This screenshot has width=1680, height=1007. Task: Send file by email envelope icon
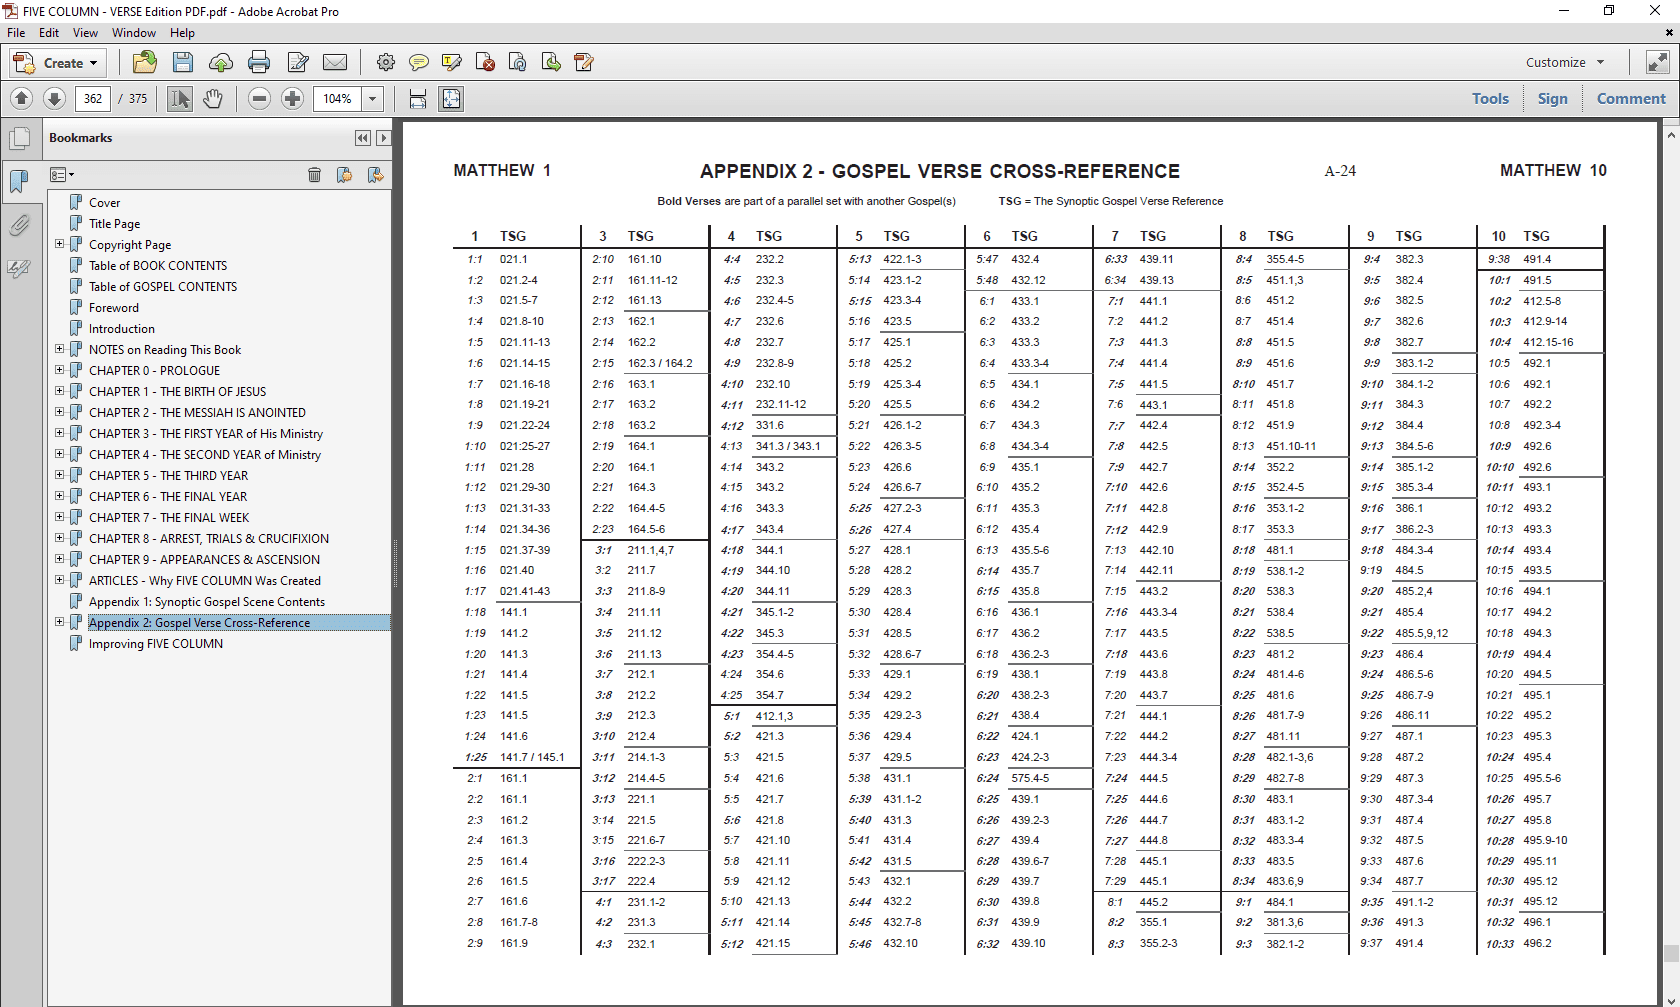click(x=335, y=62)
